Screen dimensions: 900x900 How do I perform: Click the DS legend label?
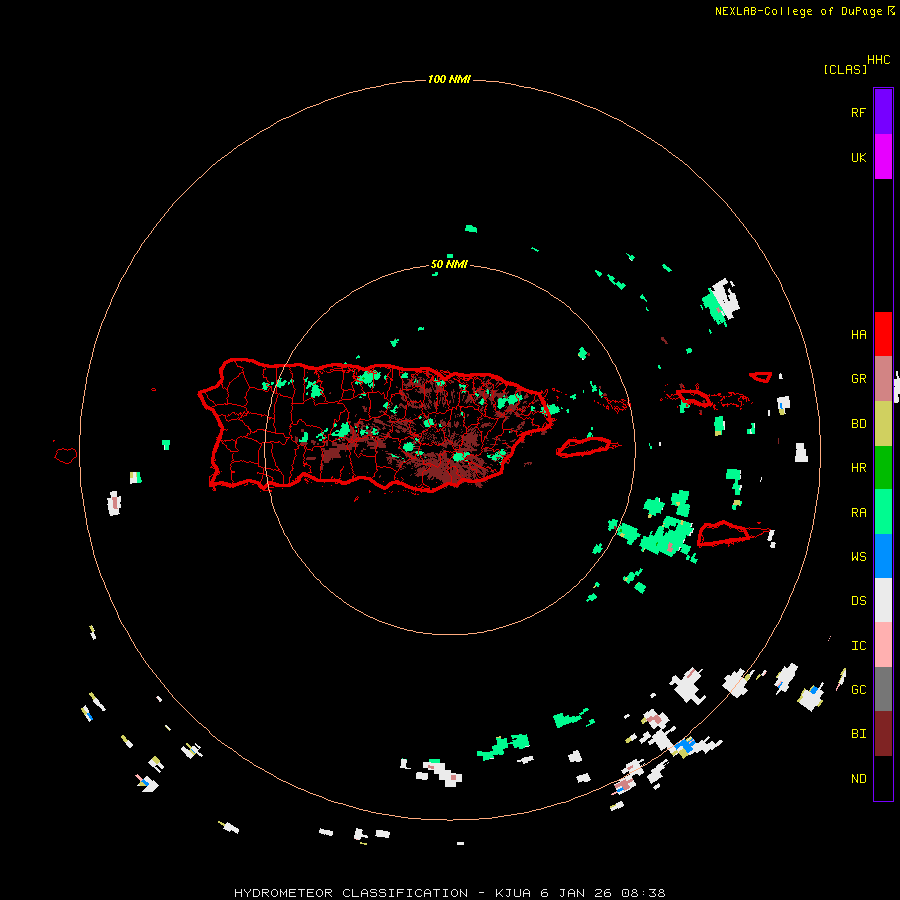tap(858, 601)
